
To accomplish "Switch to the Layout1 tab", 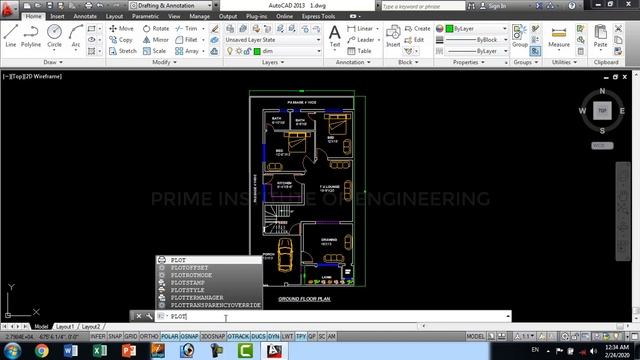I will point(65,327).
